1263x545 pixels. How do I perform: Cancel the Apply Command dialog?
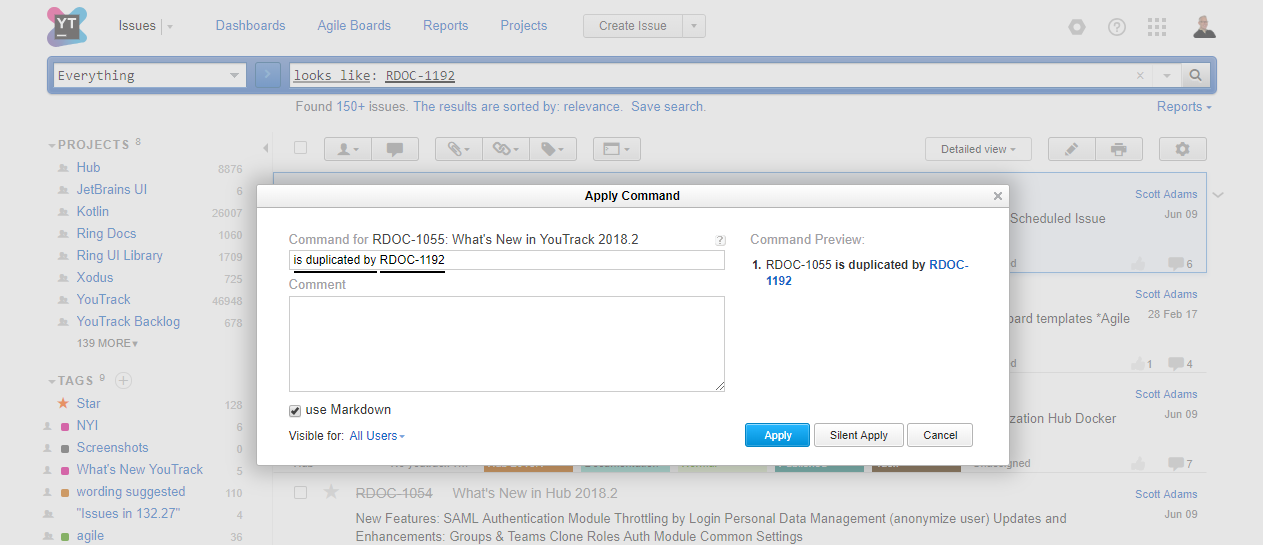click(x=940, y=435)
